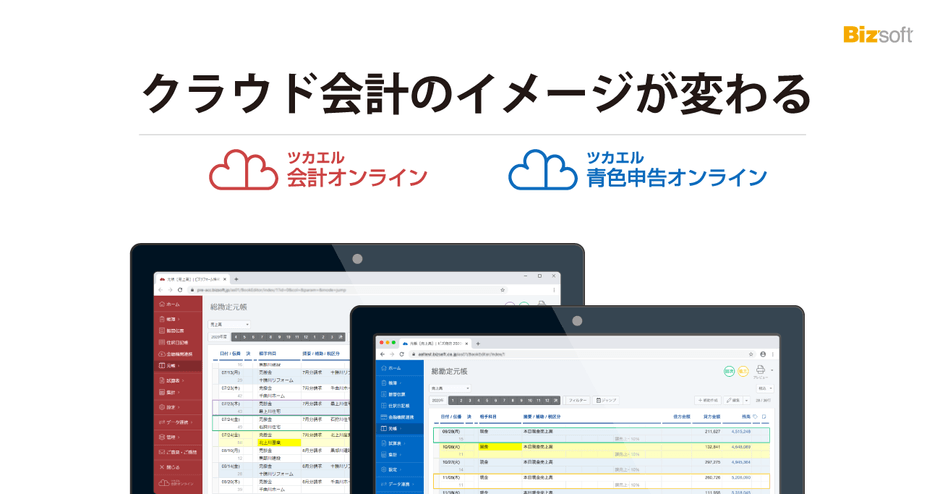Click the Bizsoft logo in the banner
This screenshot has width=940, height=494.
pos(878,35)
